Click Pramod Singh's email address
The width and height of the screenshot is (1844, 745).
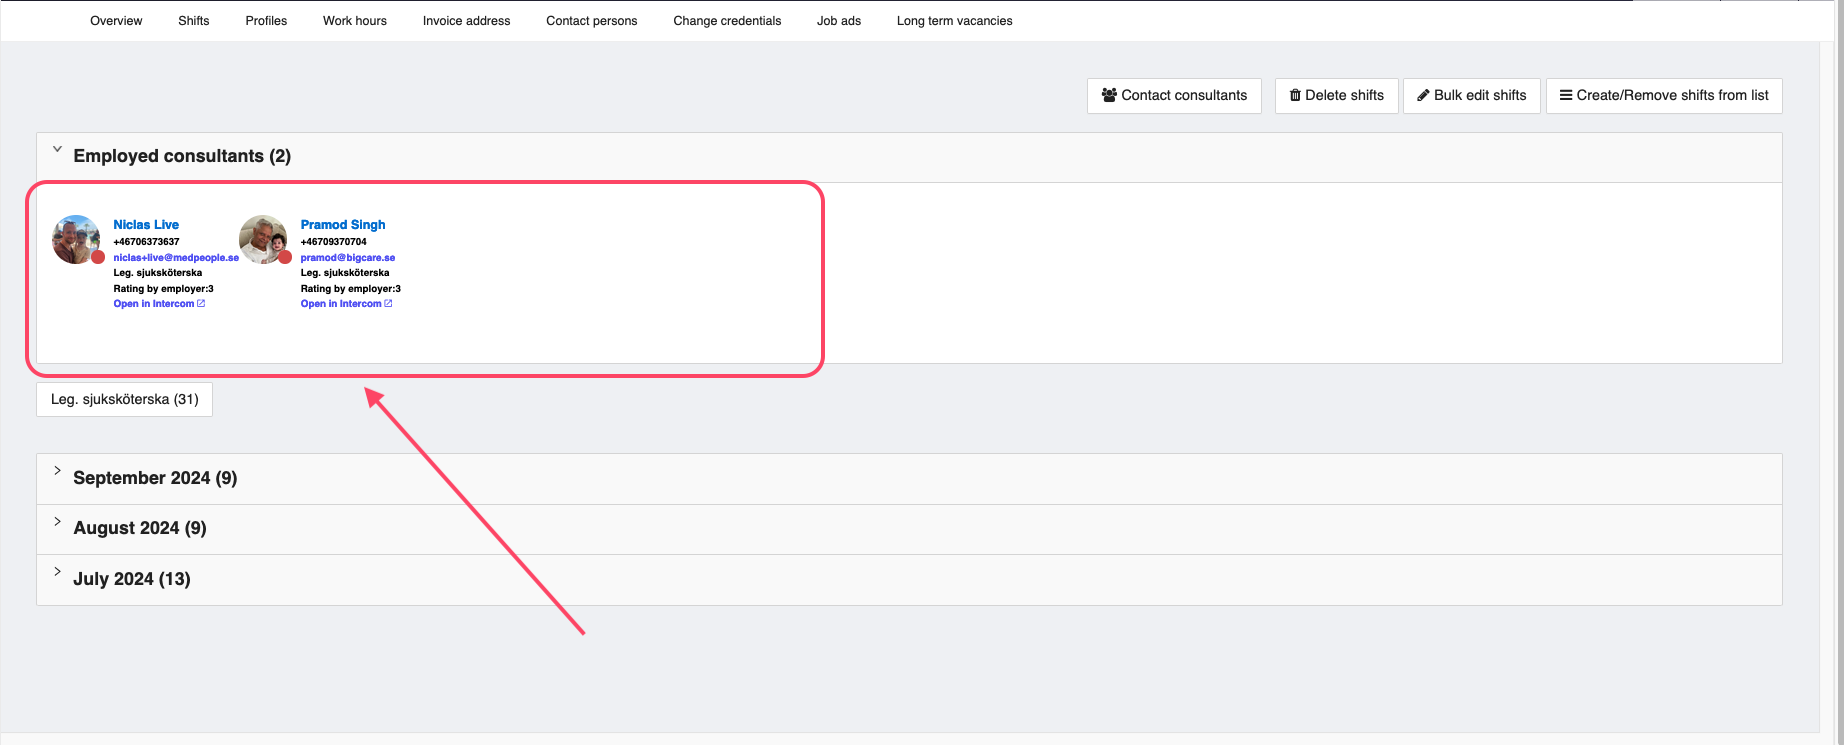(347, 258)
